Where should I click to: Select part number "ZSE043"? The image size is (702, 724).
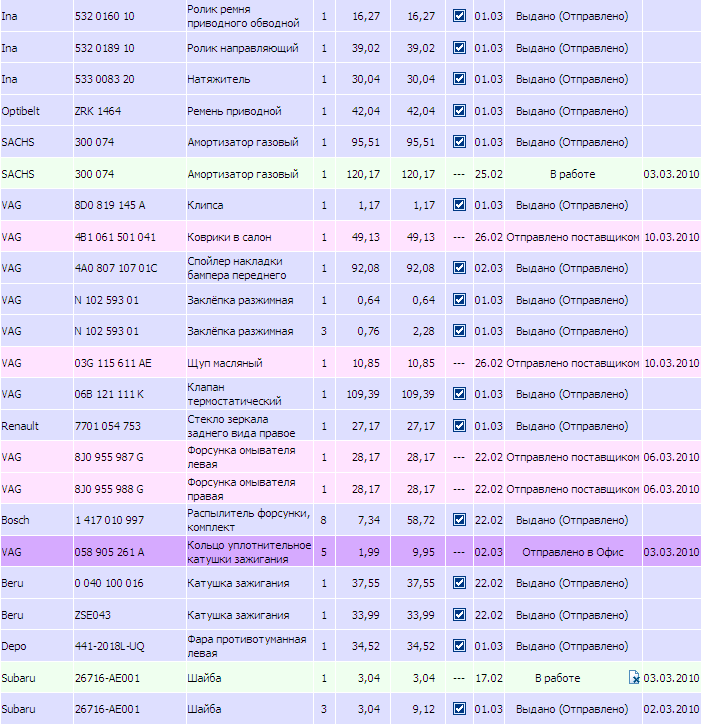coord(92,615)
